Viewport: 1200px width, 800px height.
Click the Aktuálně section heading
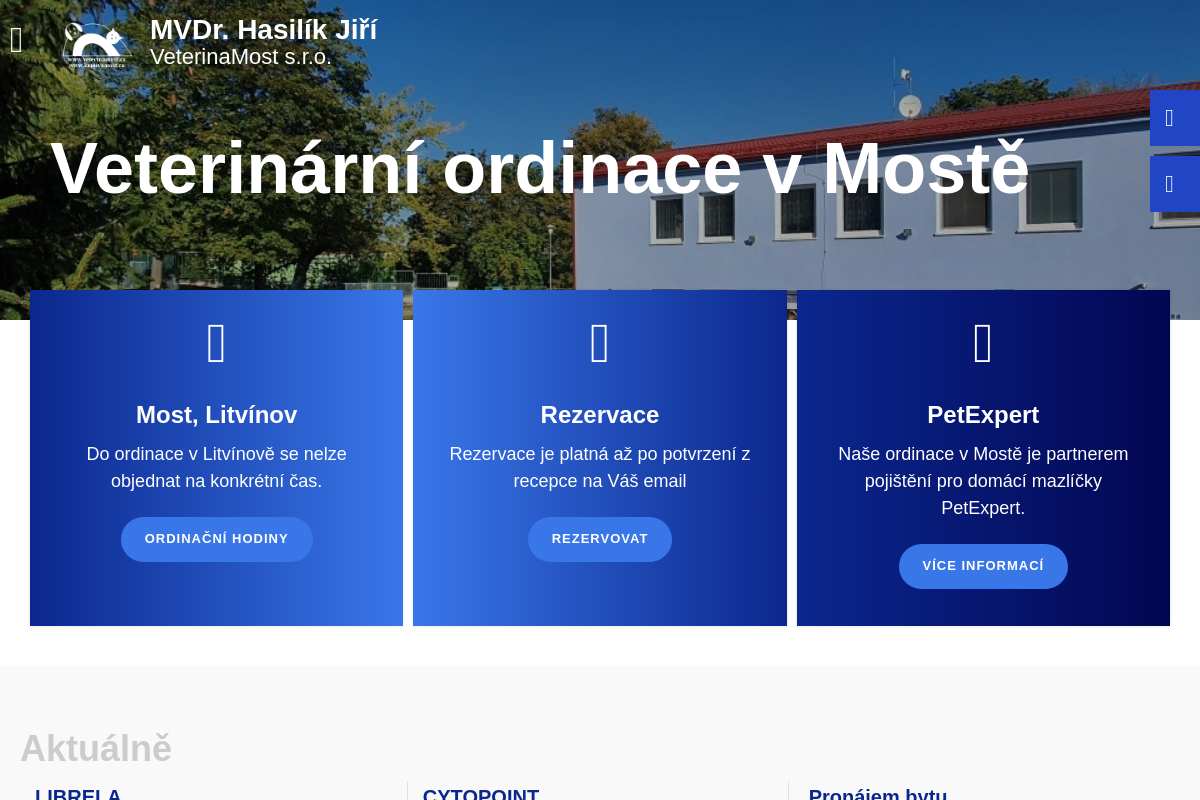click(x=96, y=748)
